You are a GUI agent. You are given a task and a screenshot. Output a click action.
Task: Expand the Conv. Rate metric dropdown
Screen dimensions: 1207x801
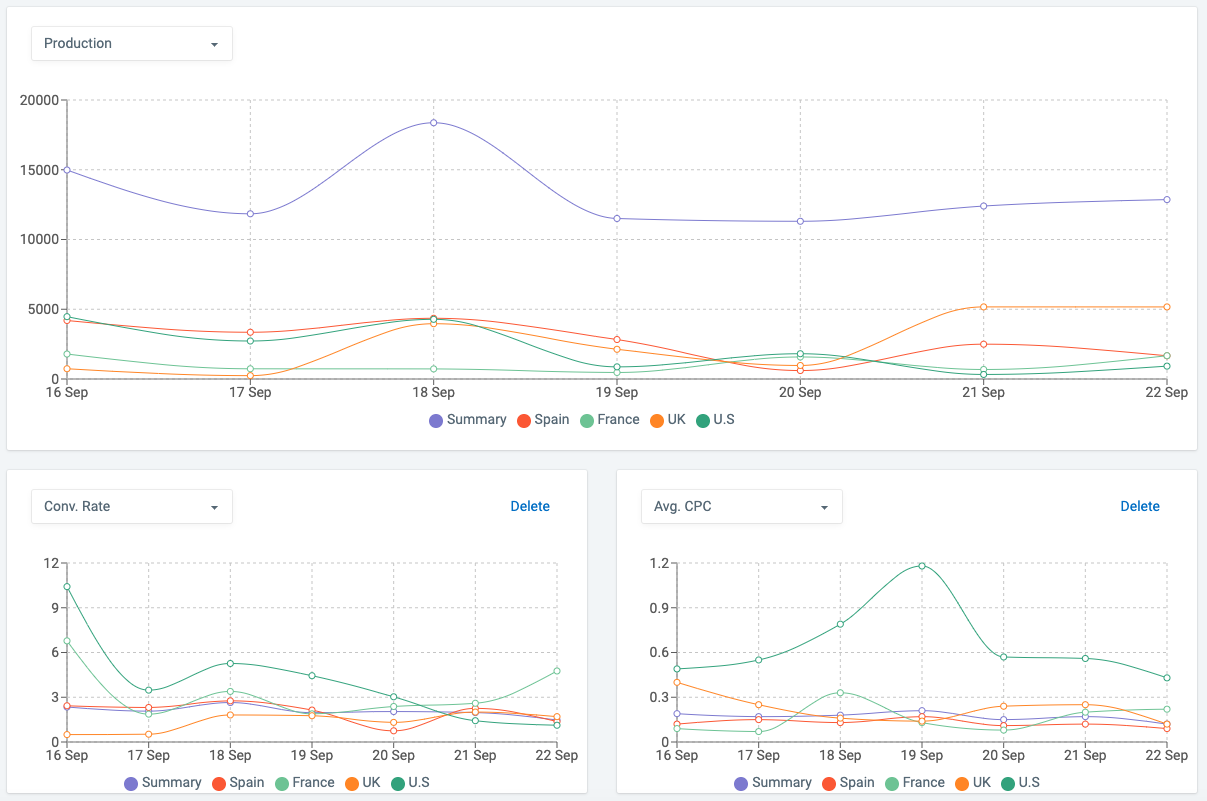131,507
